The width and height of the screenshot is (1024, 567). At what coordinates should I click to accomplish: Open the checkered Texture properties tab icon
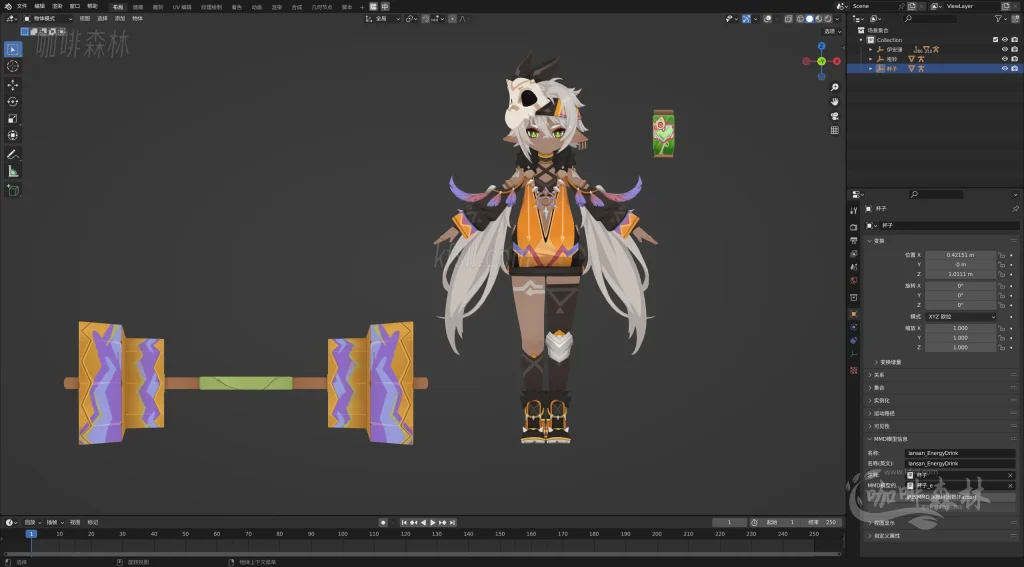(854, 370)
